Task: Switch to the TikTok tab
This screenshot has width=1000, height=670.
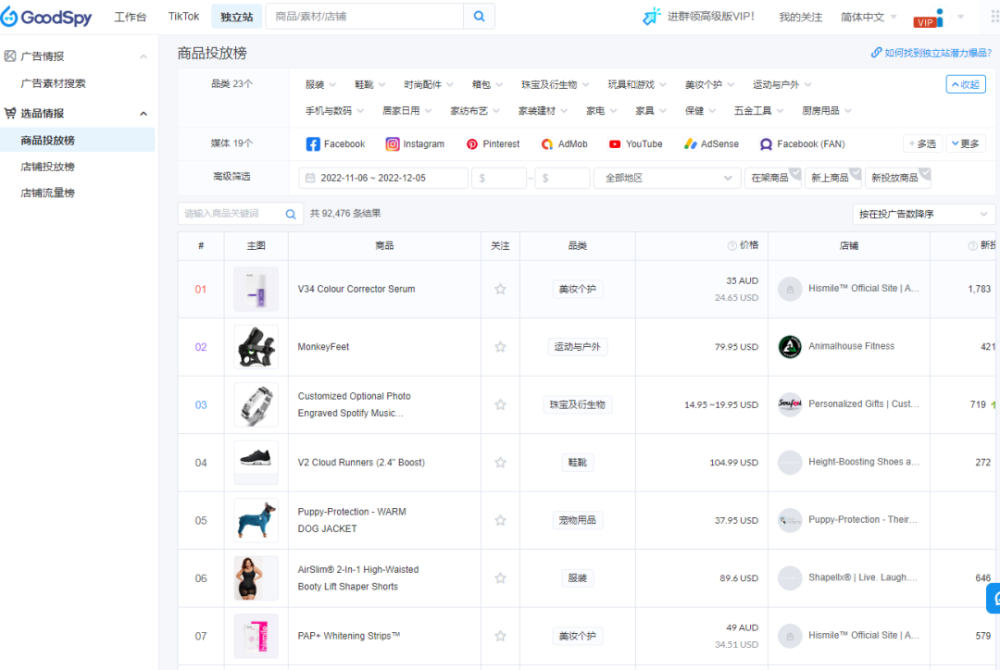Action: click(184, 17)
